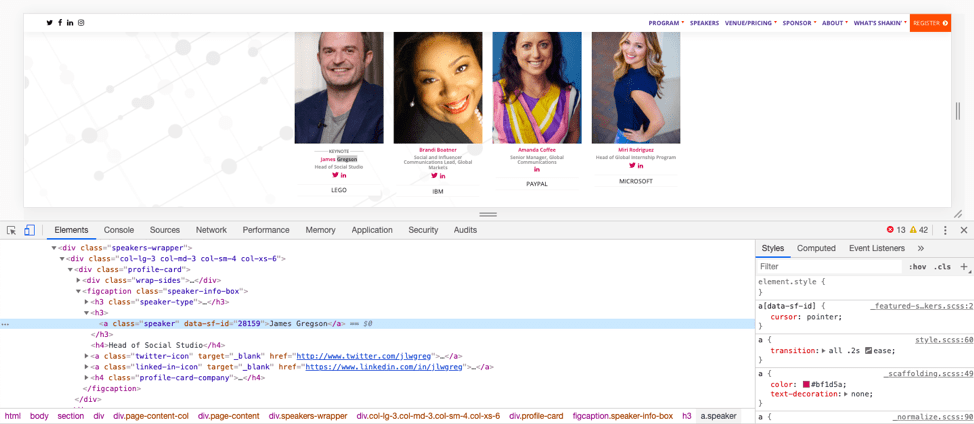Open the SPONSOR nav menu

(799, 23)
